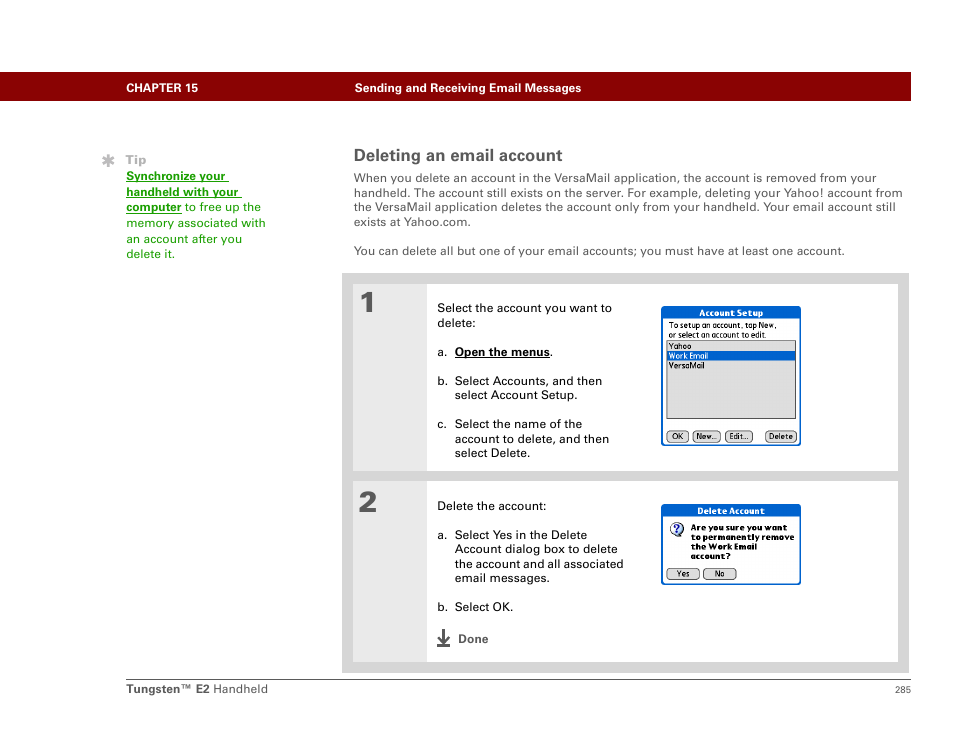Click the 'Tungsten E2 Handheld' footer text

[197, 689]
